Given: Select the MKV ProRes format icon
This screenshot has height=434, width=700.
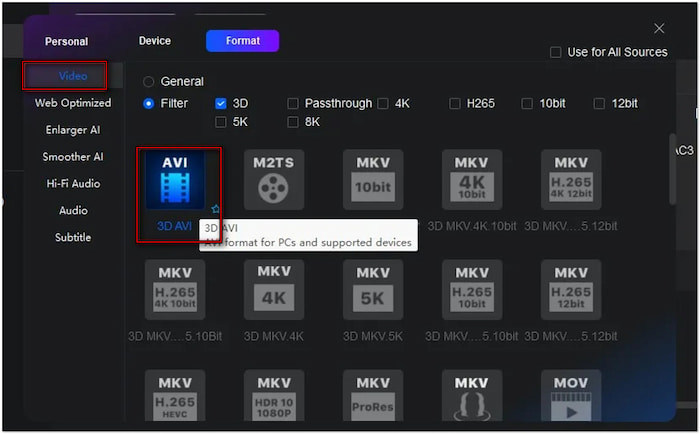Looking at the screenshot, I should 373,398.
